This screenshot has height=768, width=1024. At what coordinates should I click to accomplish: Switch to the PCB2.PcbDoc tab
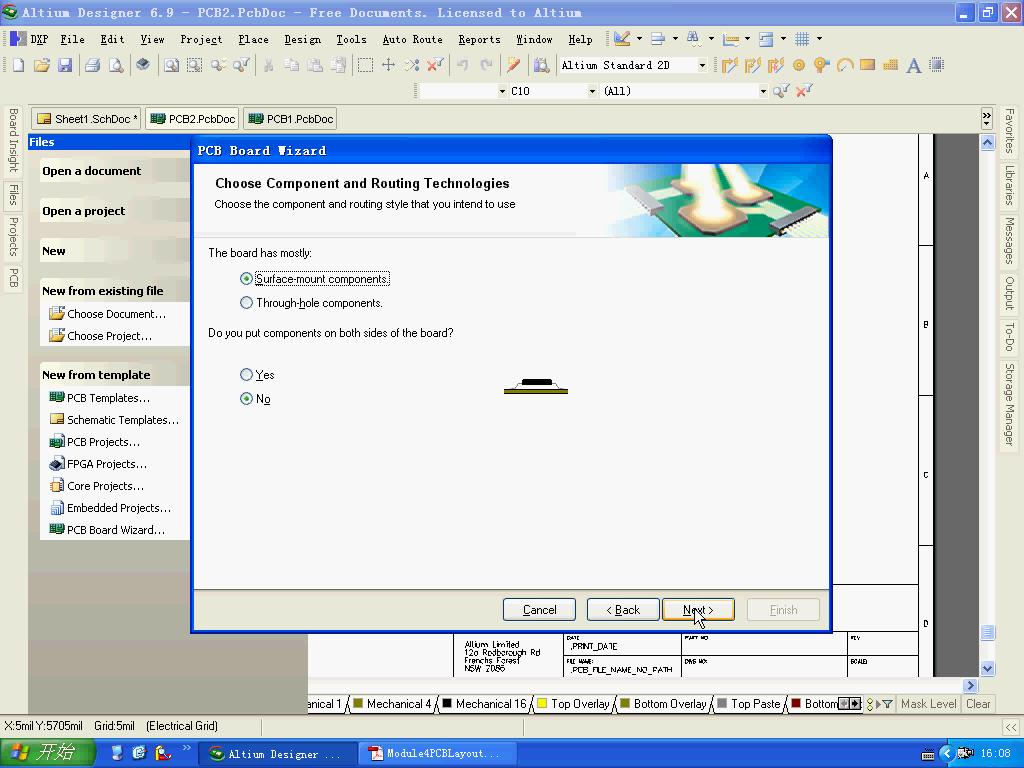click(x=192, y=119)
